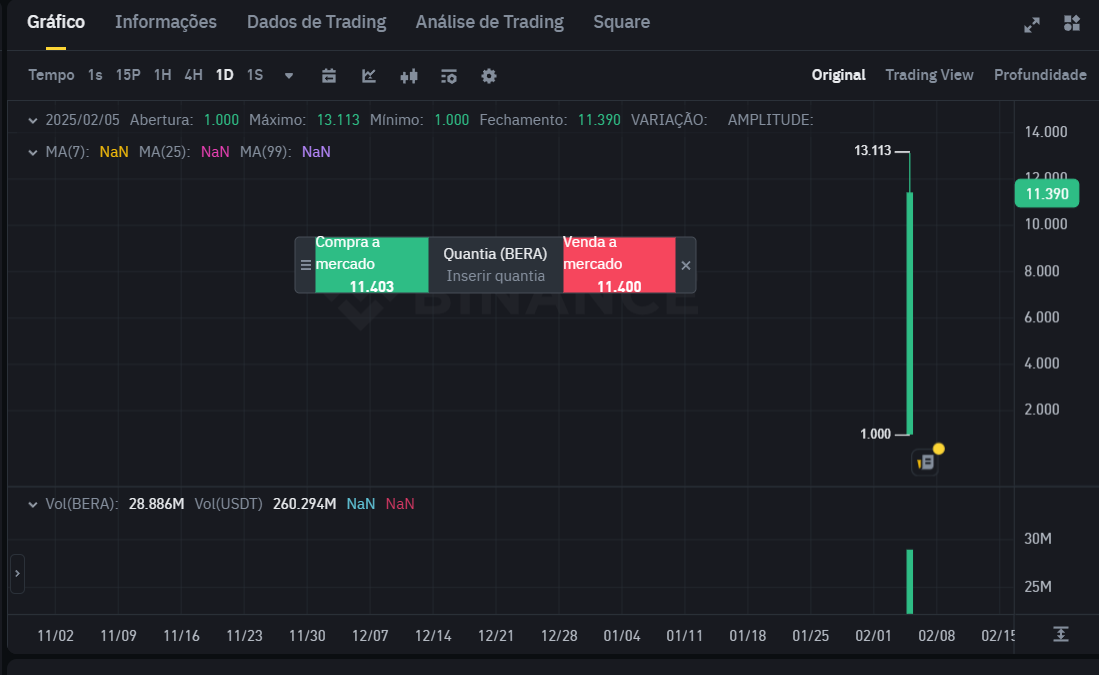
Task: Click the 12/07 date on time axis
Action: [370, 636]
